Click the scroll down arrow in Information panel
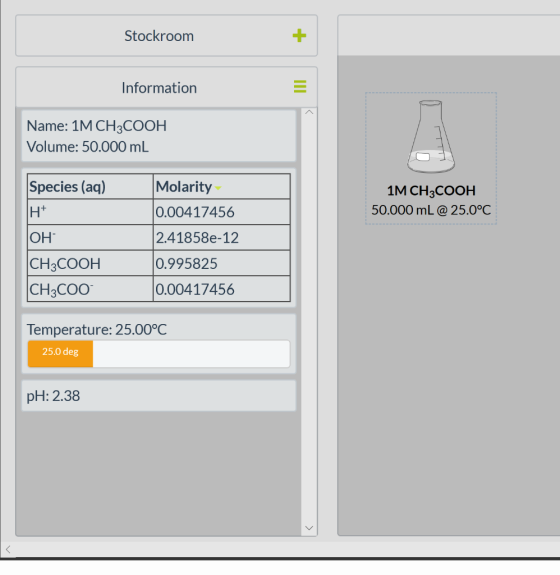560x575 pixels. [309, 528]
